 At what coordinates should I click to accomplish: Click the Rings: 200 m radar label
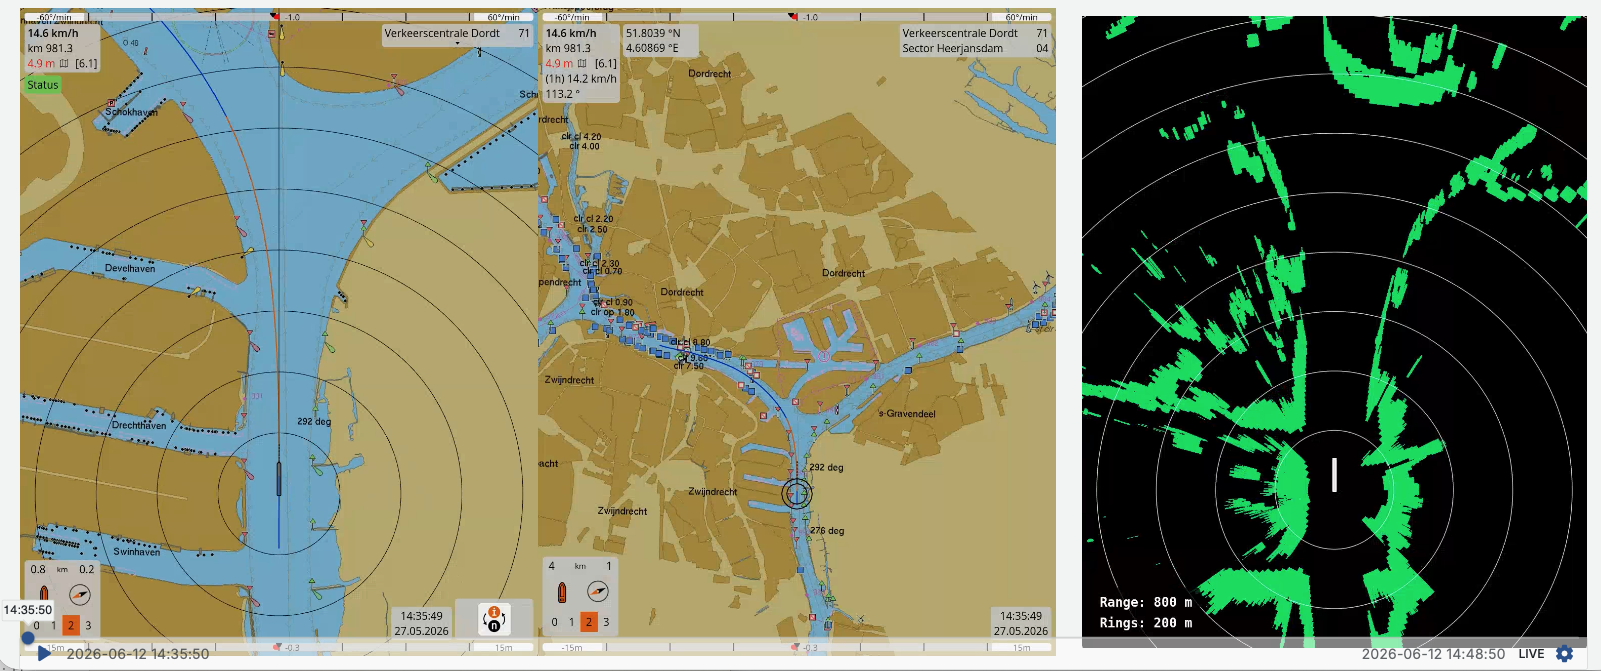click(x=1145, y=622)
